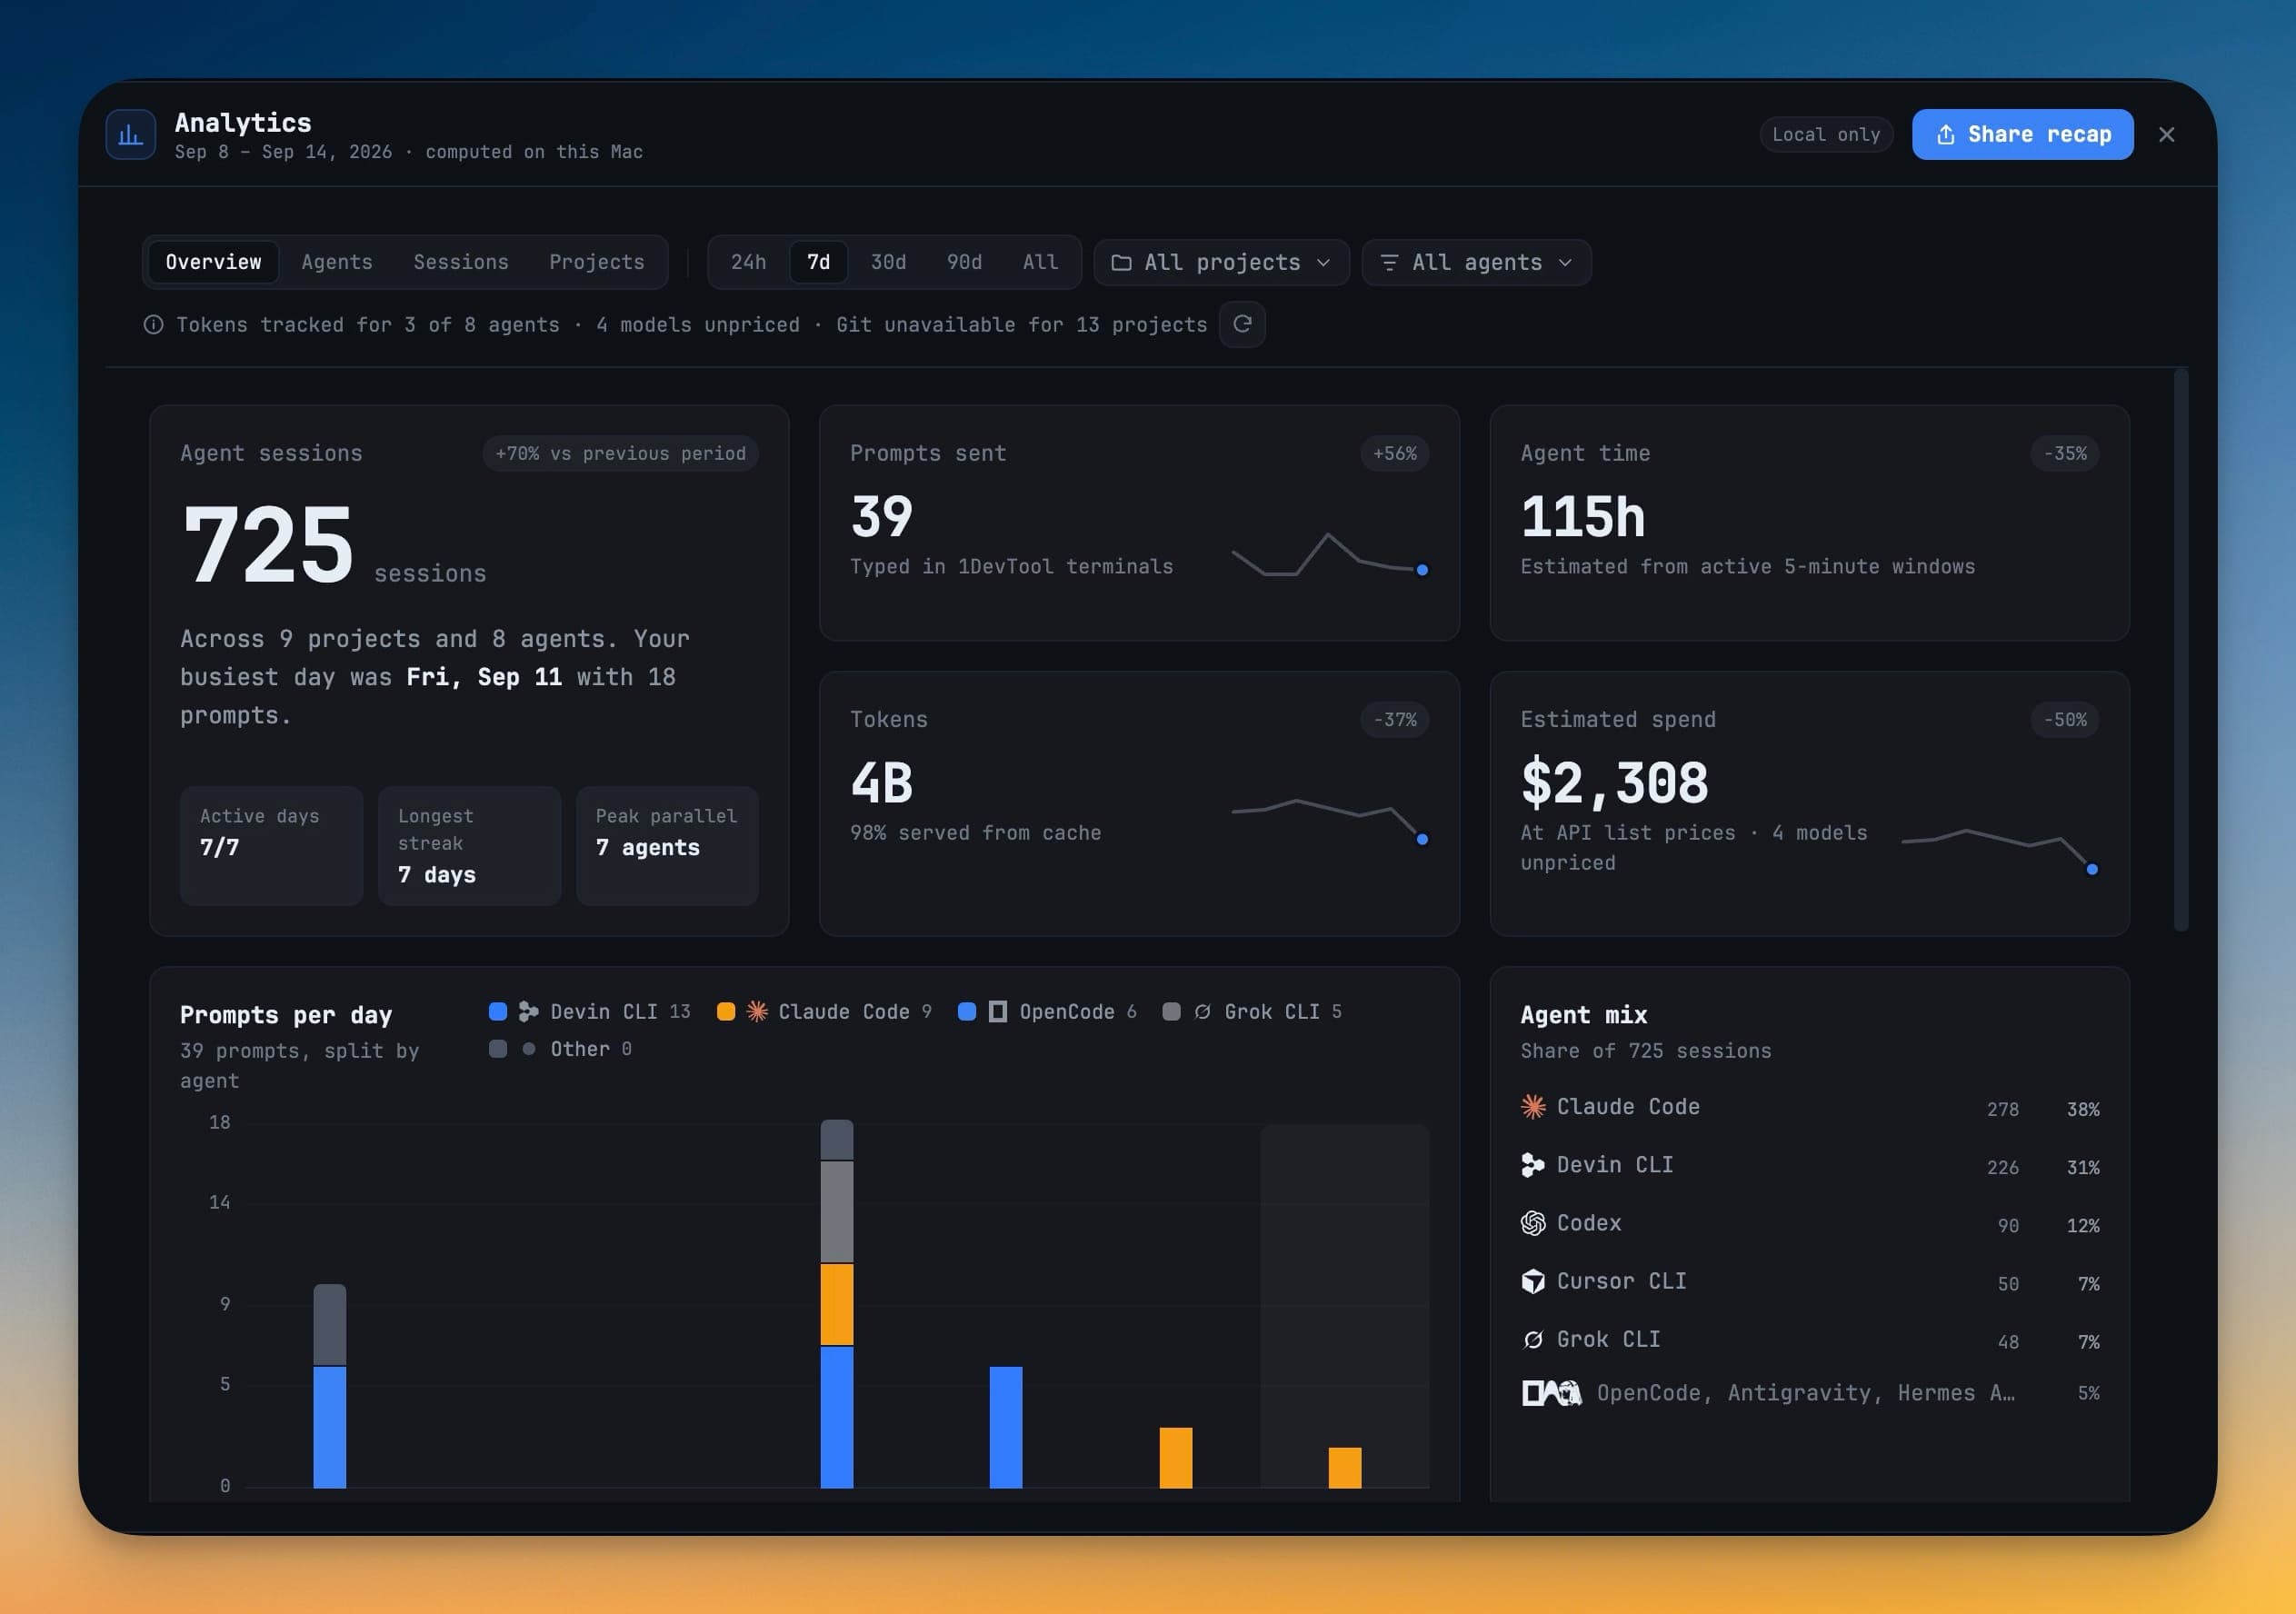The height and width of the screenshot is (1614, 2296).
Task: Switch to the Sessions tab
Action: (461, 262)
